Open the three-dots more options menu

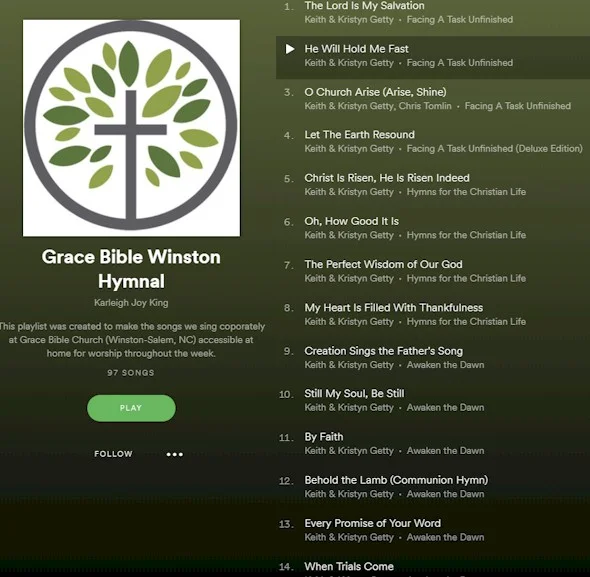click(x=175, y=454)
